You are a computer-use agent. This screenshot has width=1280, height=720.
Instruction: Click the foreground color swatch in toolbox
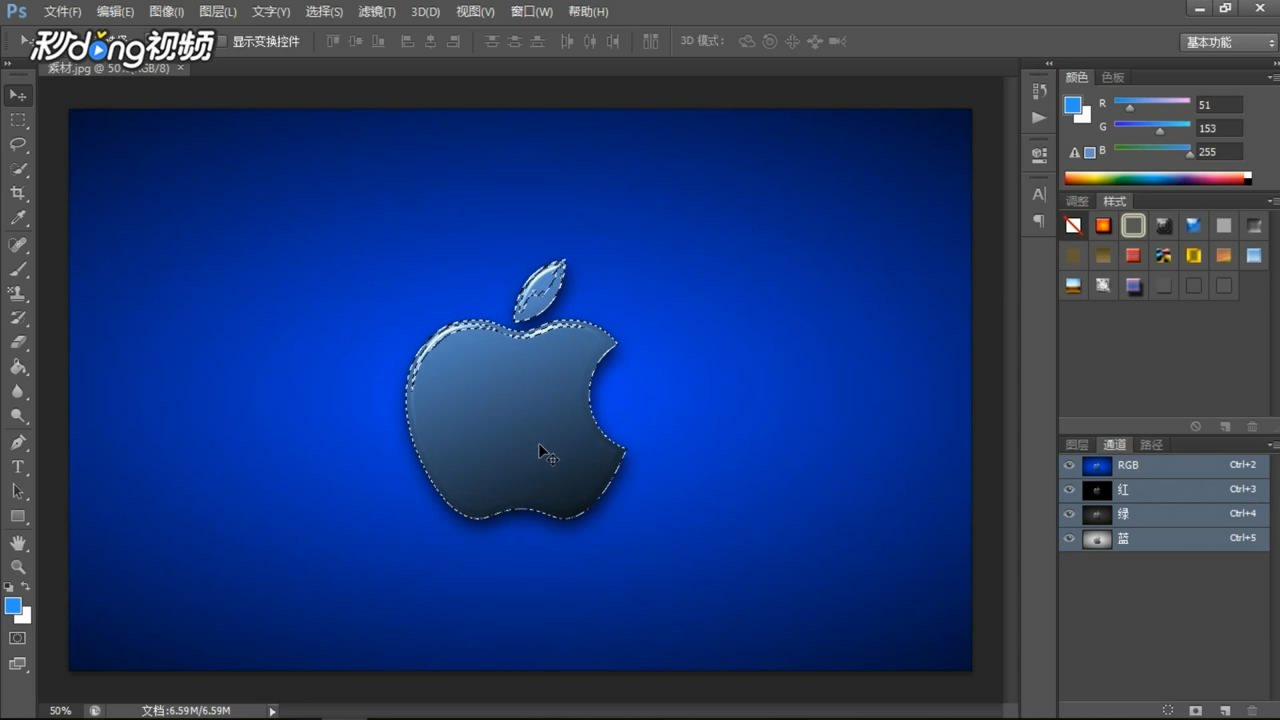(13, 605)
